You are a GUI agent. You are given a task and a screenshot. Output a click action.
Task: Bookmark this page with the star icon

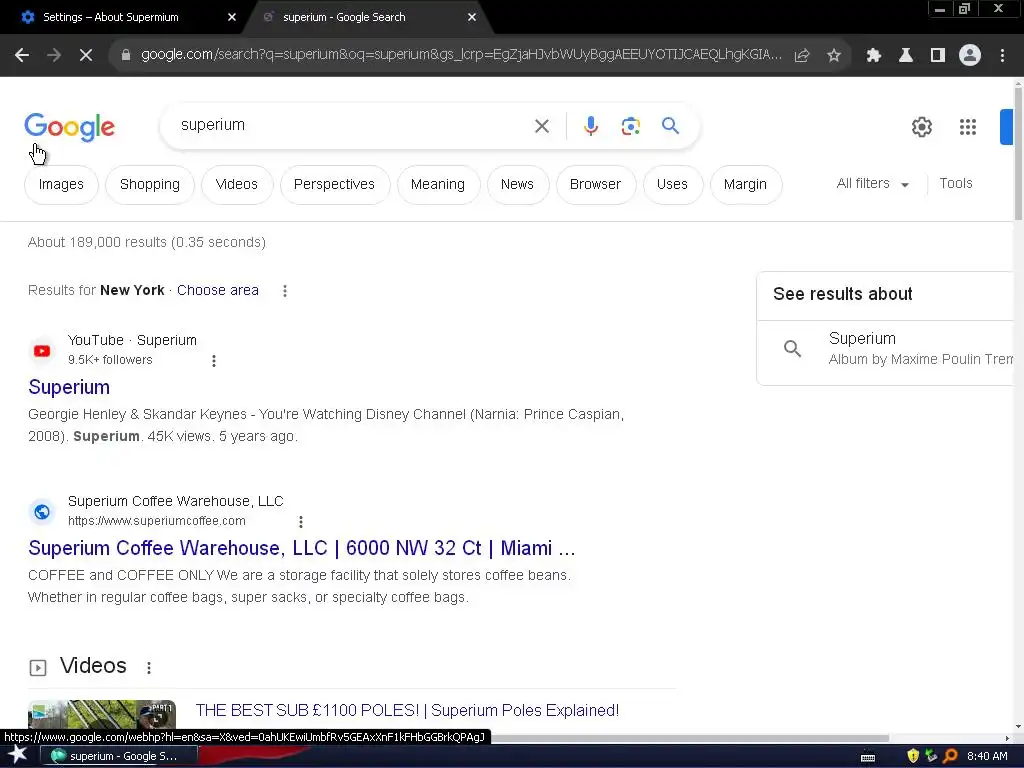point(834,56)
